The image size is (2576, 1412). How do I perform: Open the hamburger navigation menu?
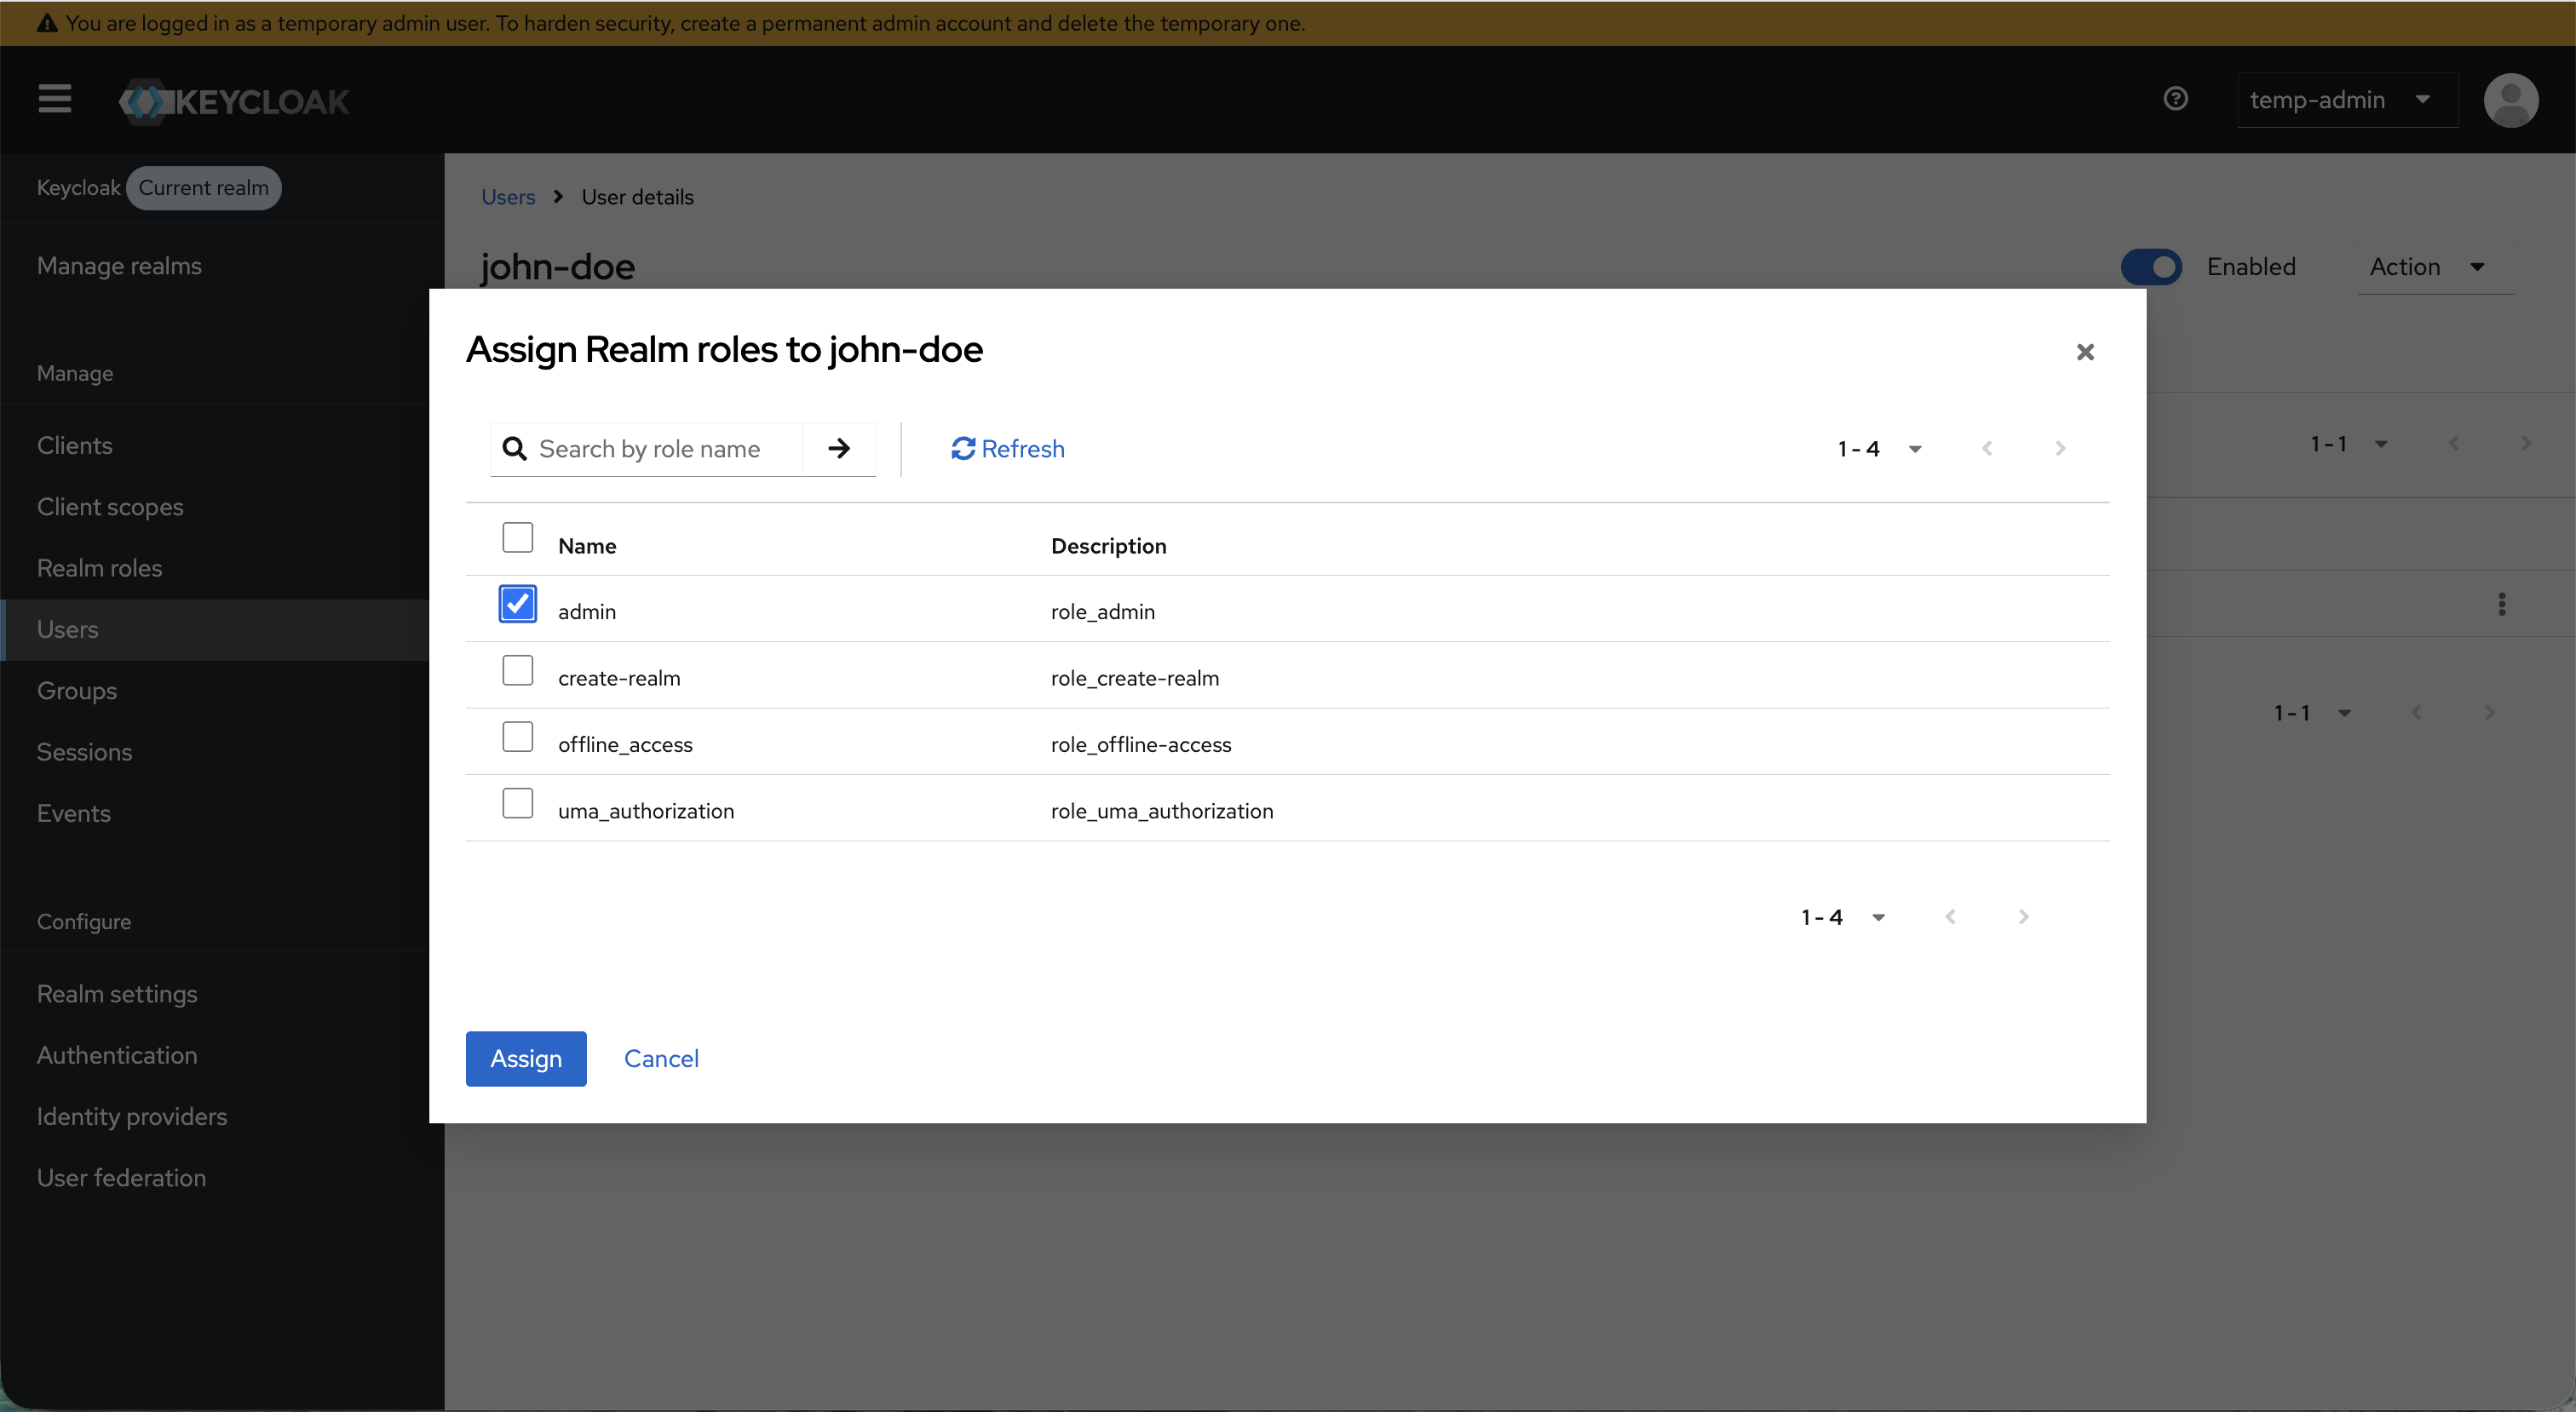click(54, 99)
